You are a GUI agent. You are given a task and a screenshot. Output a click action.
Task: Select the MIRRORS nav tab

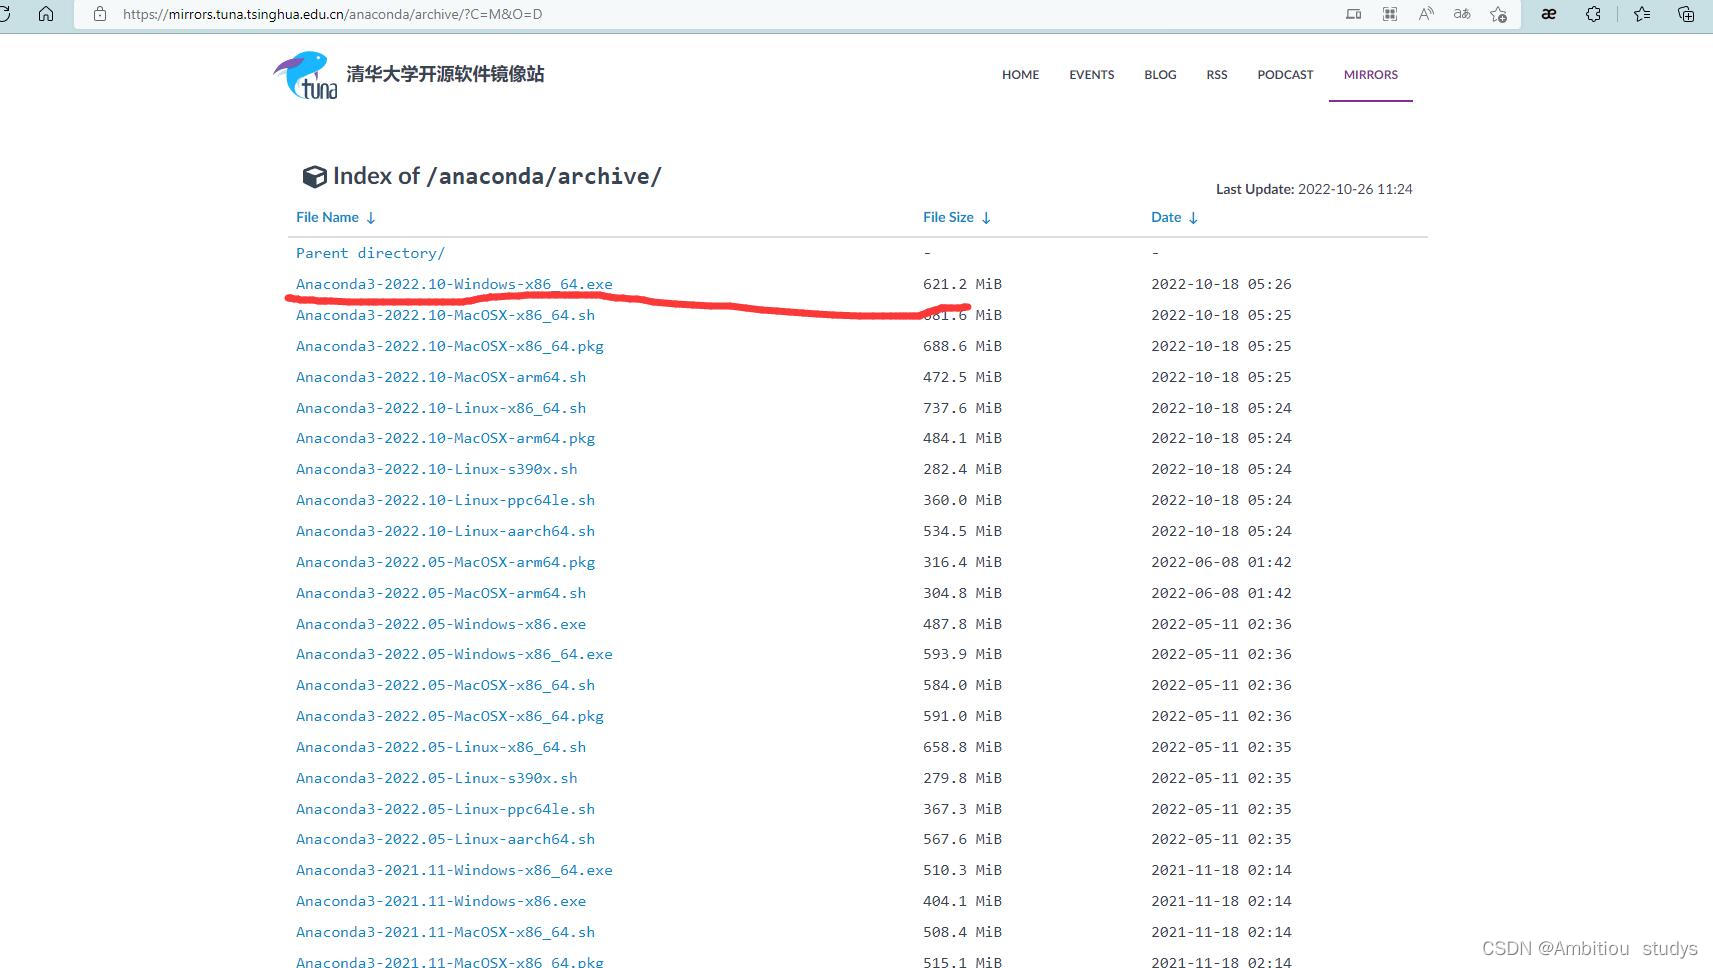pos(1370,75)
